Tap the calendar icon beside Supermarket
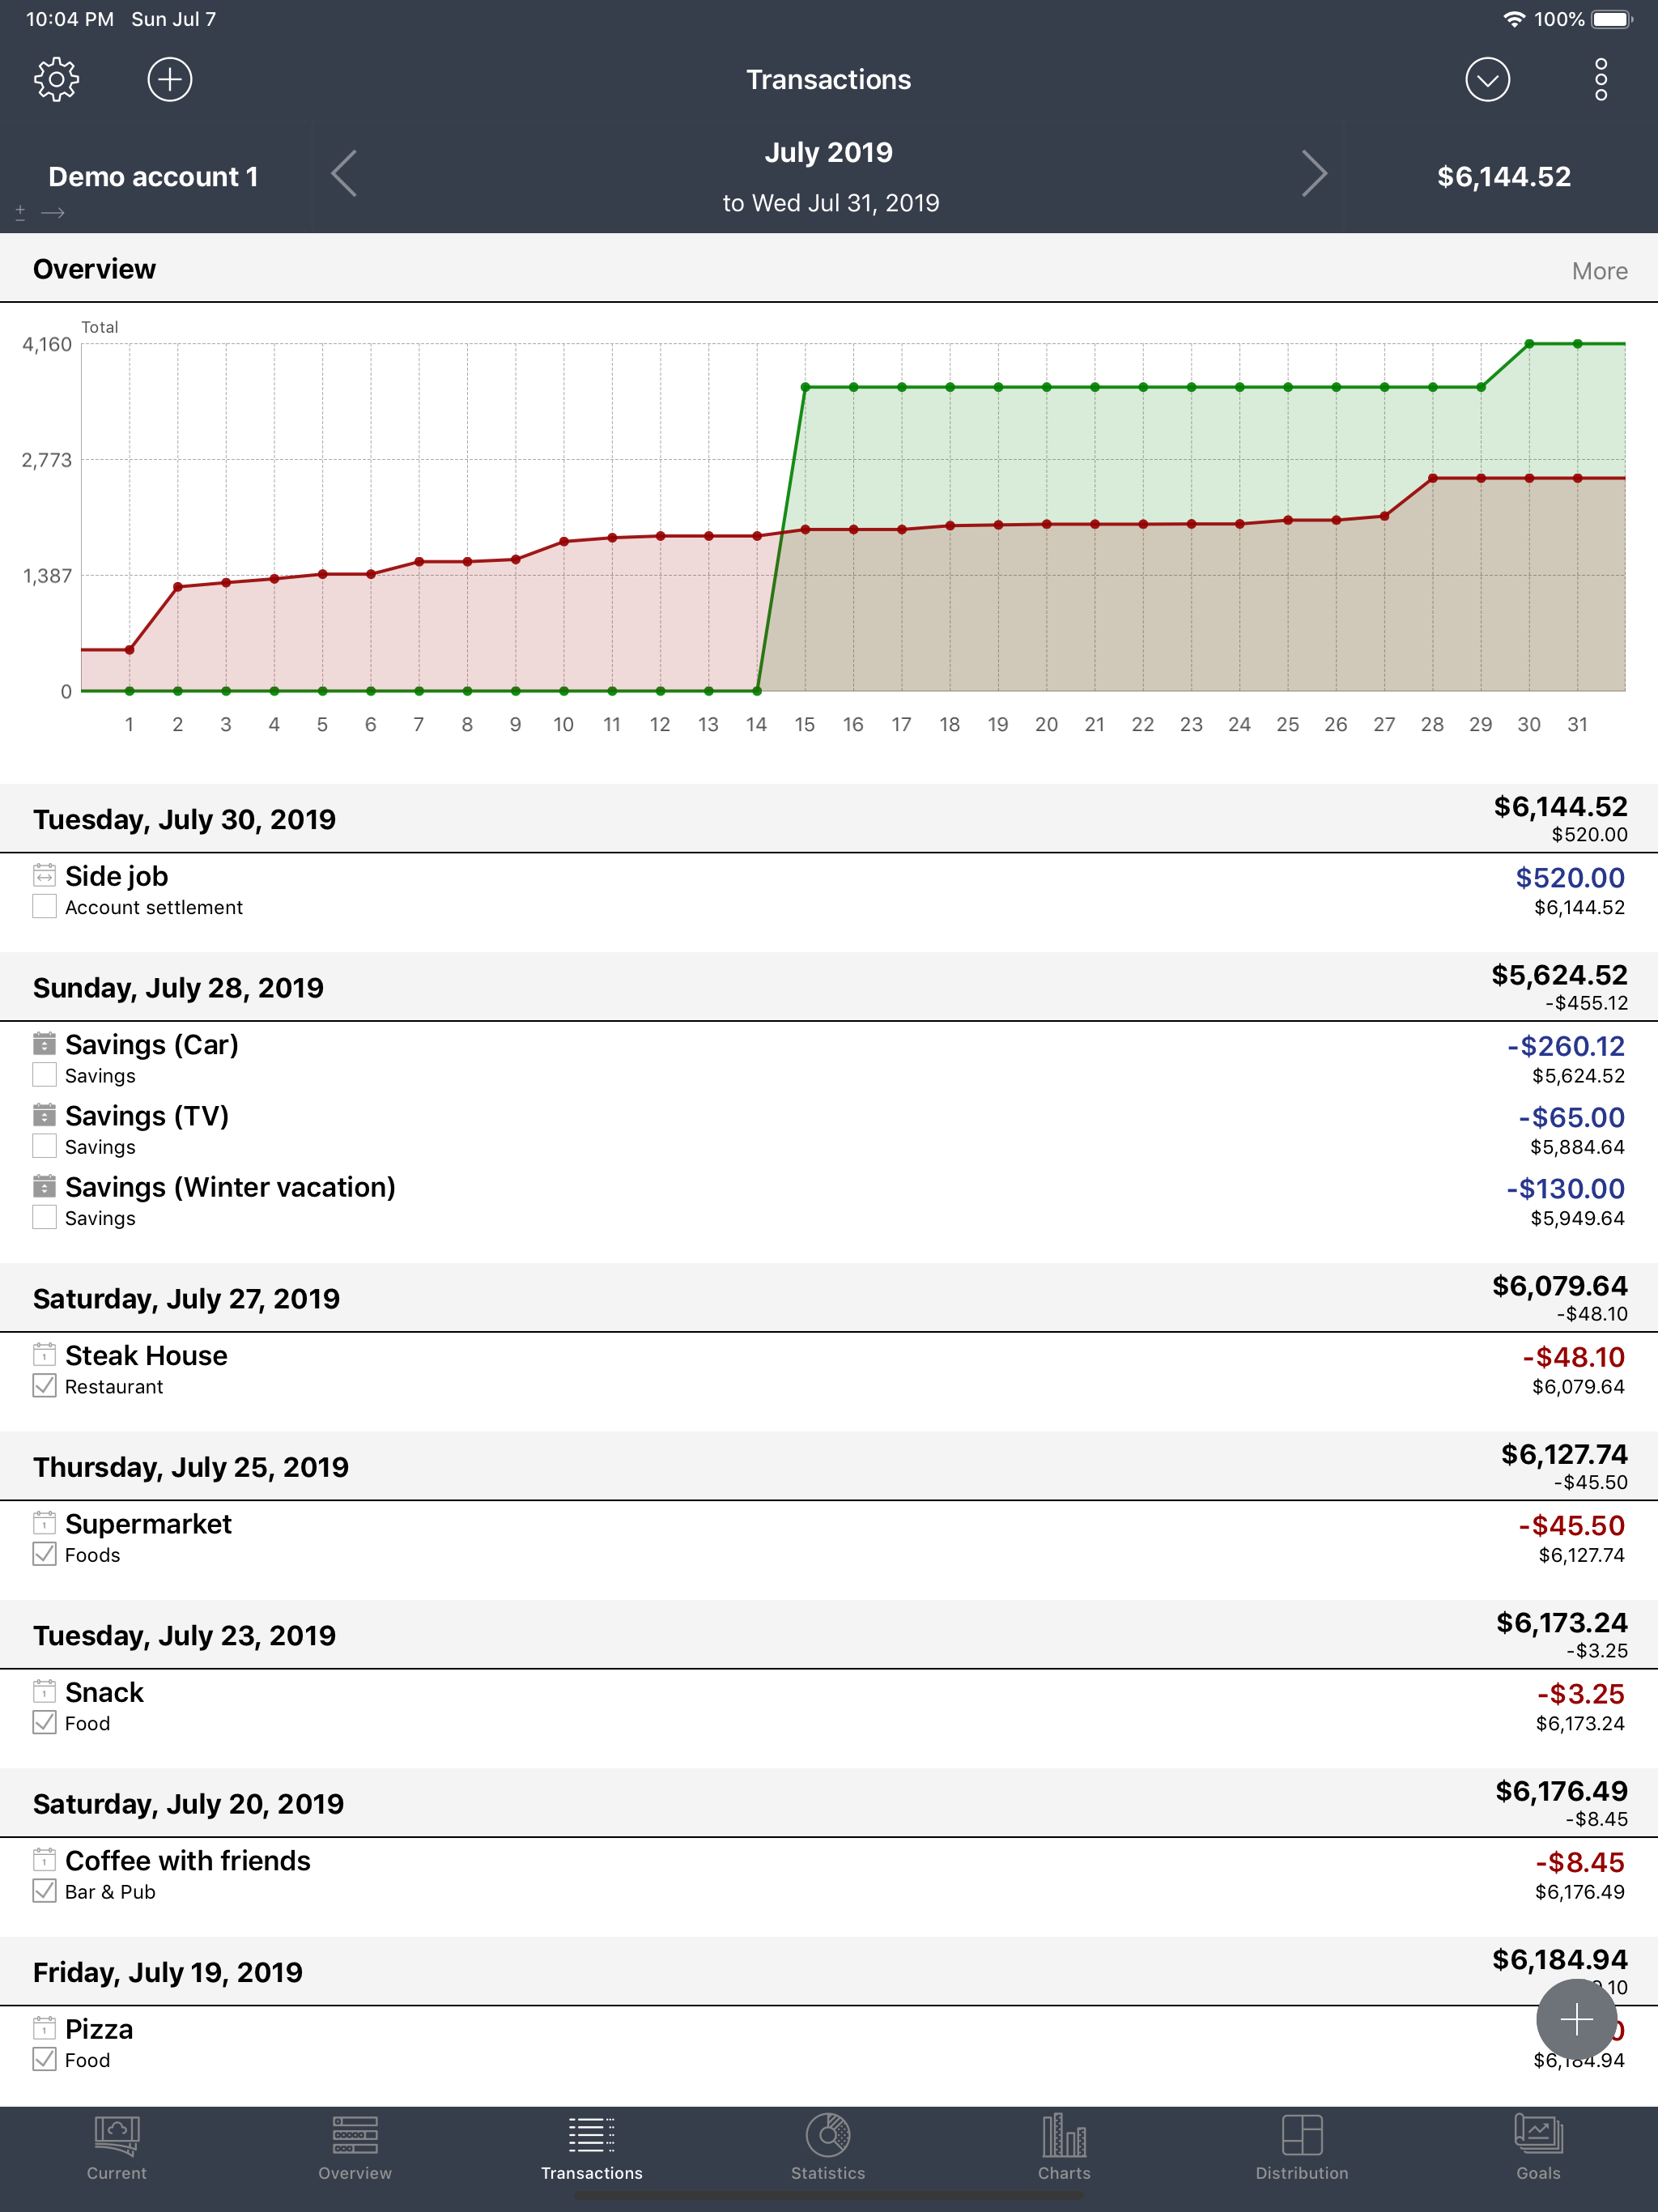1658x2212 pixels. [x=44, y=1522]
